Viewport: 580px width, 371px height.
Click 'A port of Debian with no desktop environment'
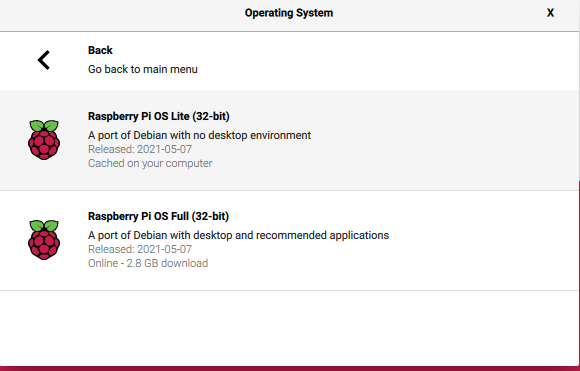coord(199,135)
